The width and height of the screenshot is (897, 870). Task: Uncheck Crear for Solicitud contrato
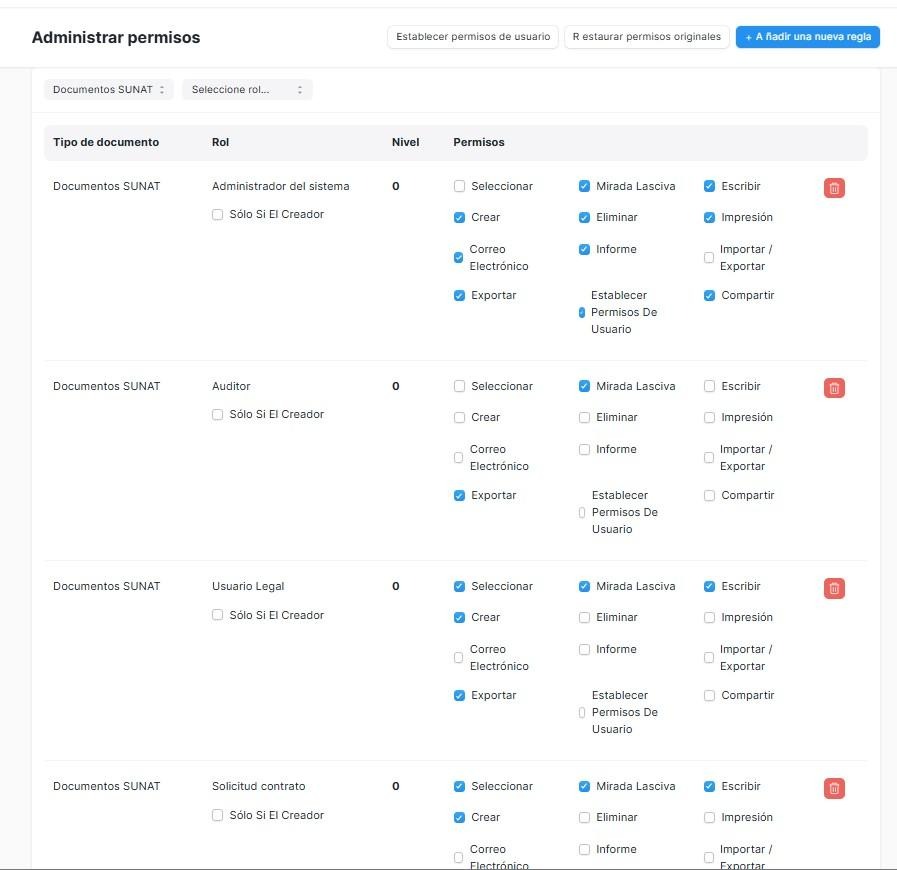coord(460,817)
